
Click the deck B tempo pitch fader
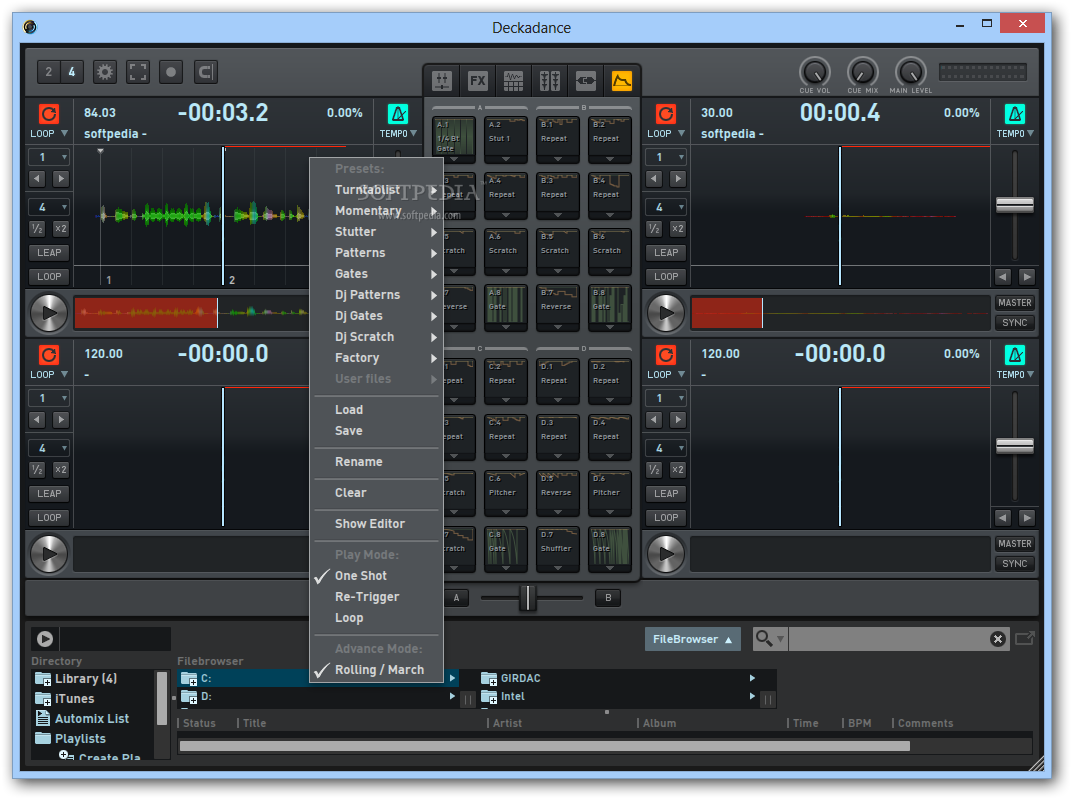[1015, 204]
